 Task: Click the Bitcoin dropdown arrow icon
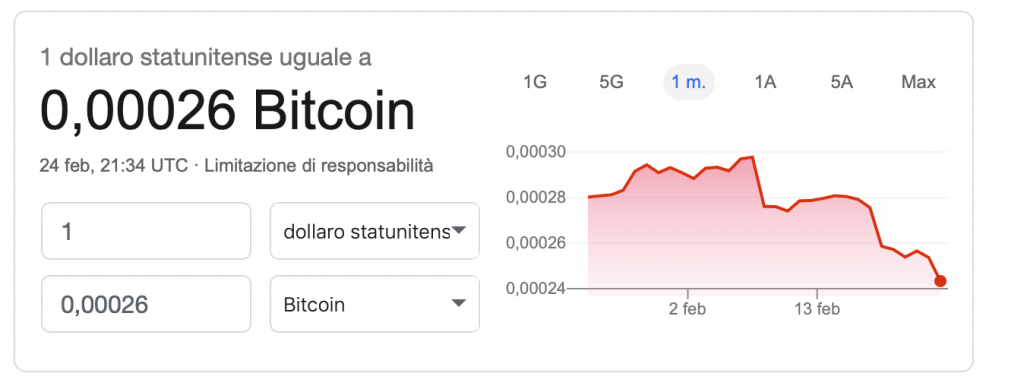(x=459, y=303)
